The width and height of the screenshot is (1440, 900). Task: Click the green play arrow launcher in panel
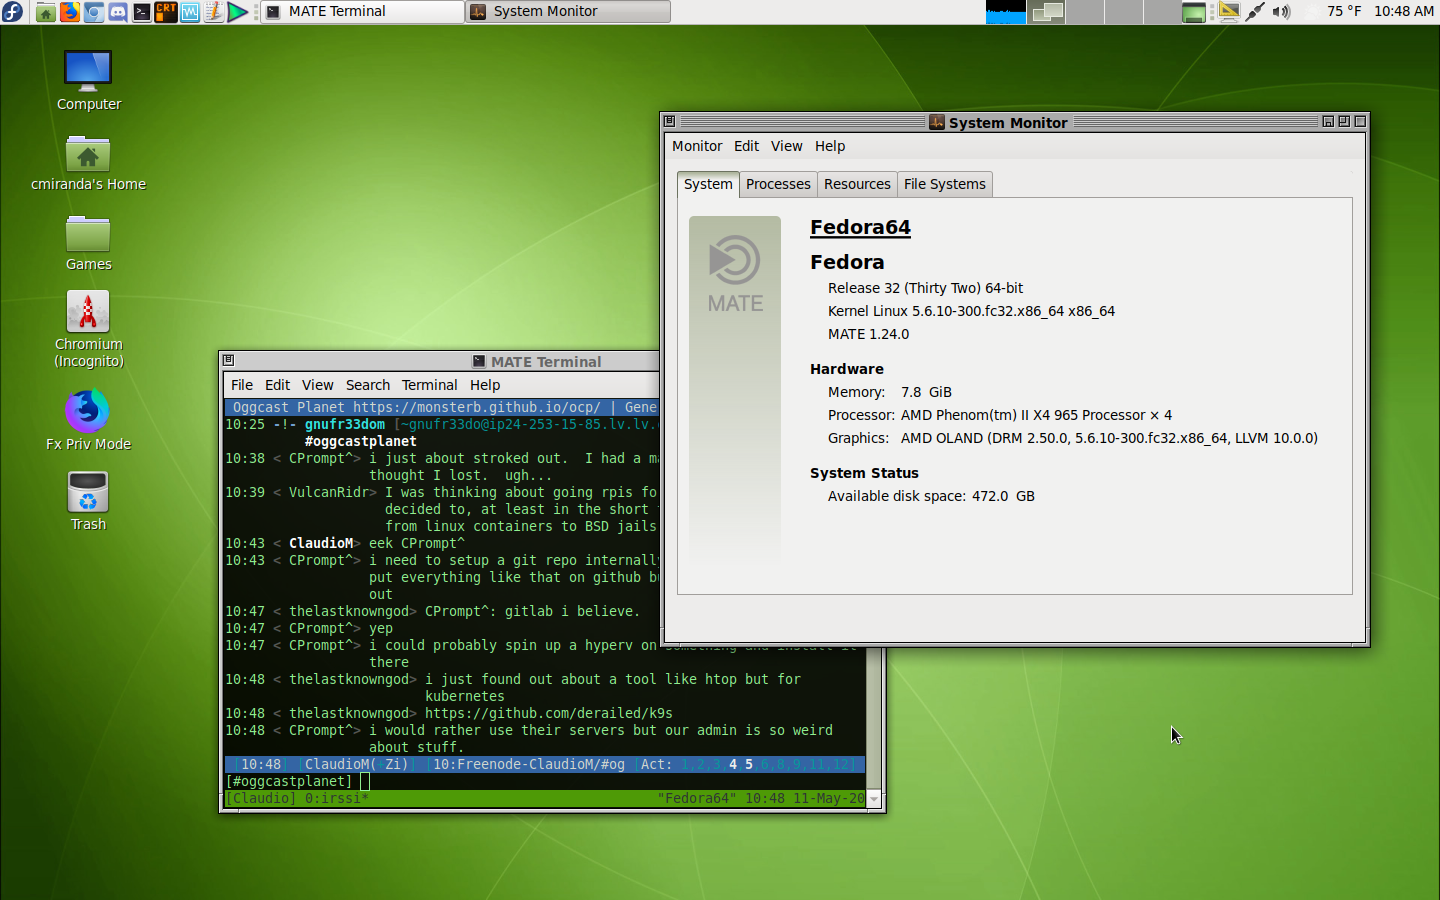[x=238, y=12]
